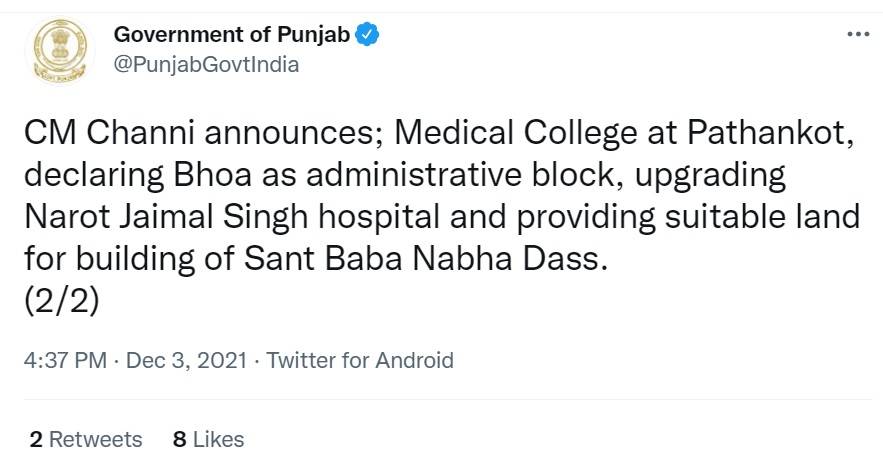The width and height of the screenshot is (883, 465).
Task: Click the likes count number 8
Action: pos(179,439)
